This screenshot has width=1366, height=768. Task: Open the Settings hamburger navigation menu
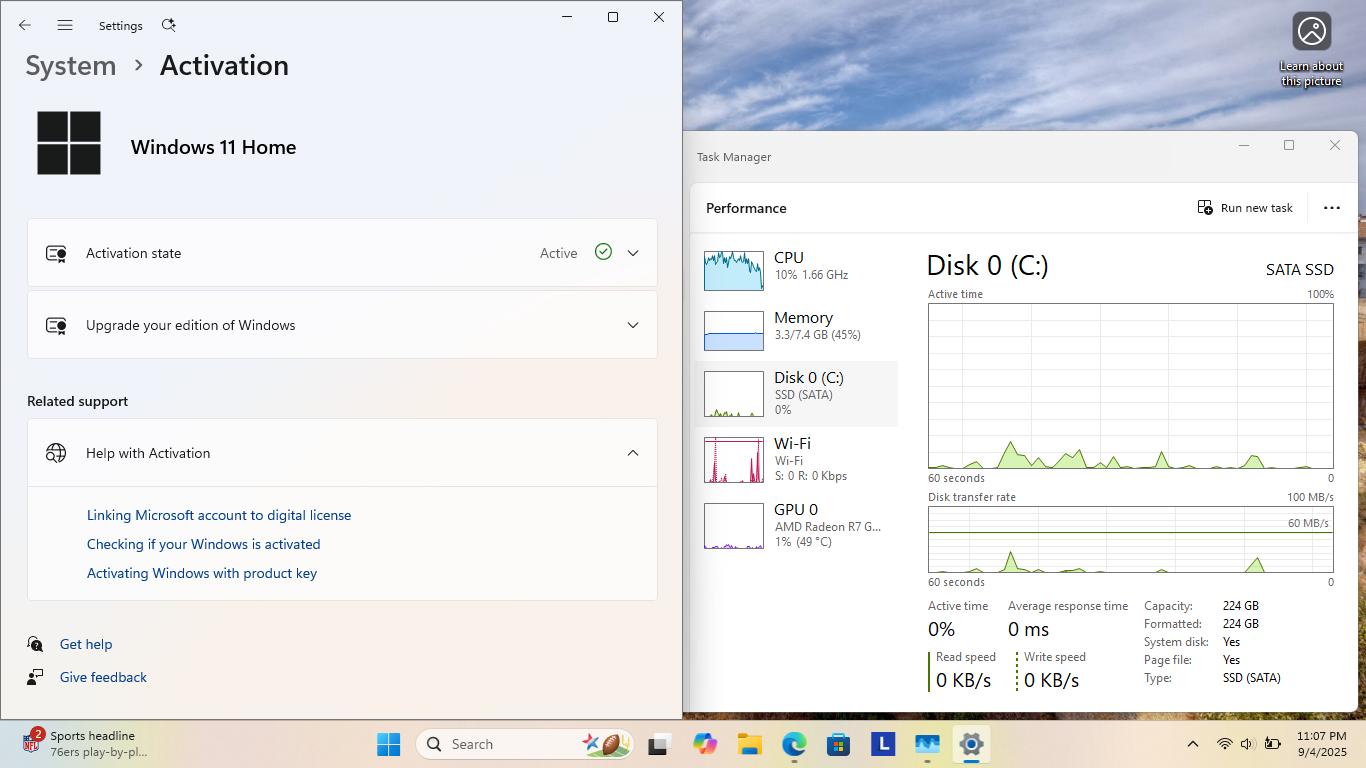pyautogui.click(x=65, y=25)
